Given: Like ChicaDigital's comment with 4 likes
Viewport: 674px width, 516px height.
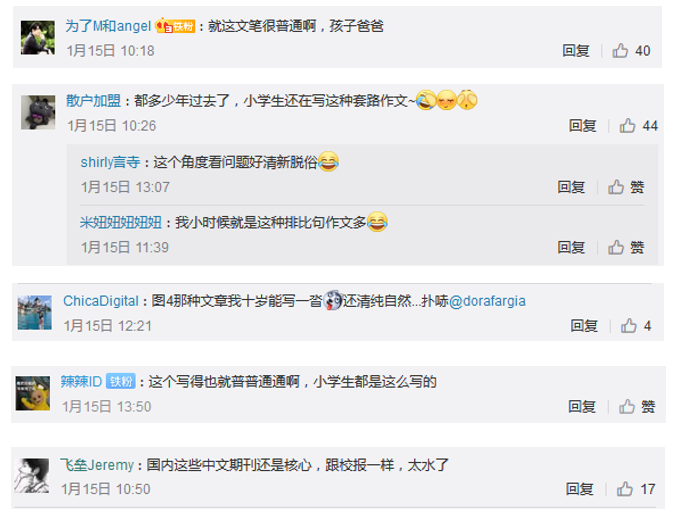Looking at the screenshot, I should pyautogui.click(x=628, y=326).
